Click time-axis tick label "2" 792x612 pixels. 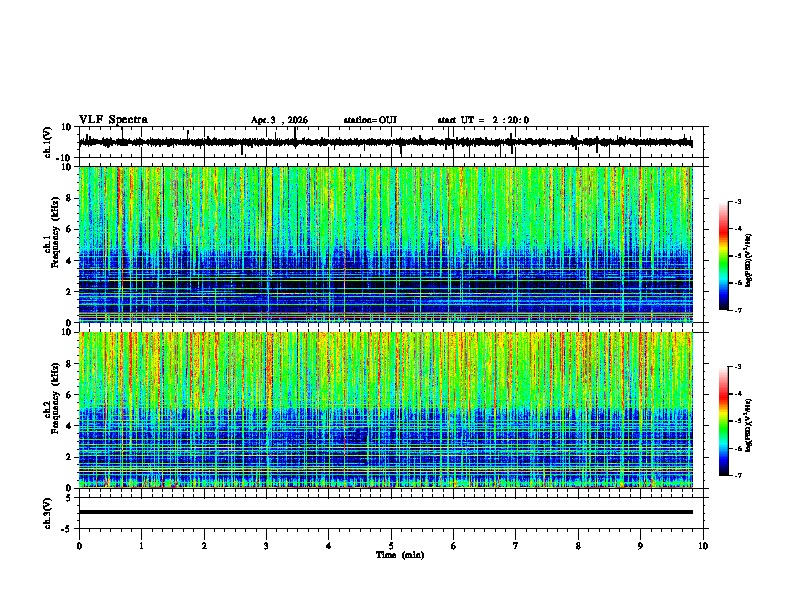point(204,546)
